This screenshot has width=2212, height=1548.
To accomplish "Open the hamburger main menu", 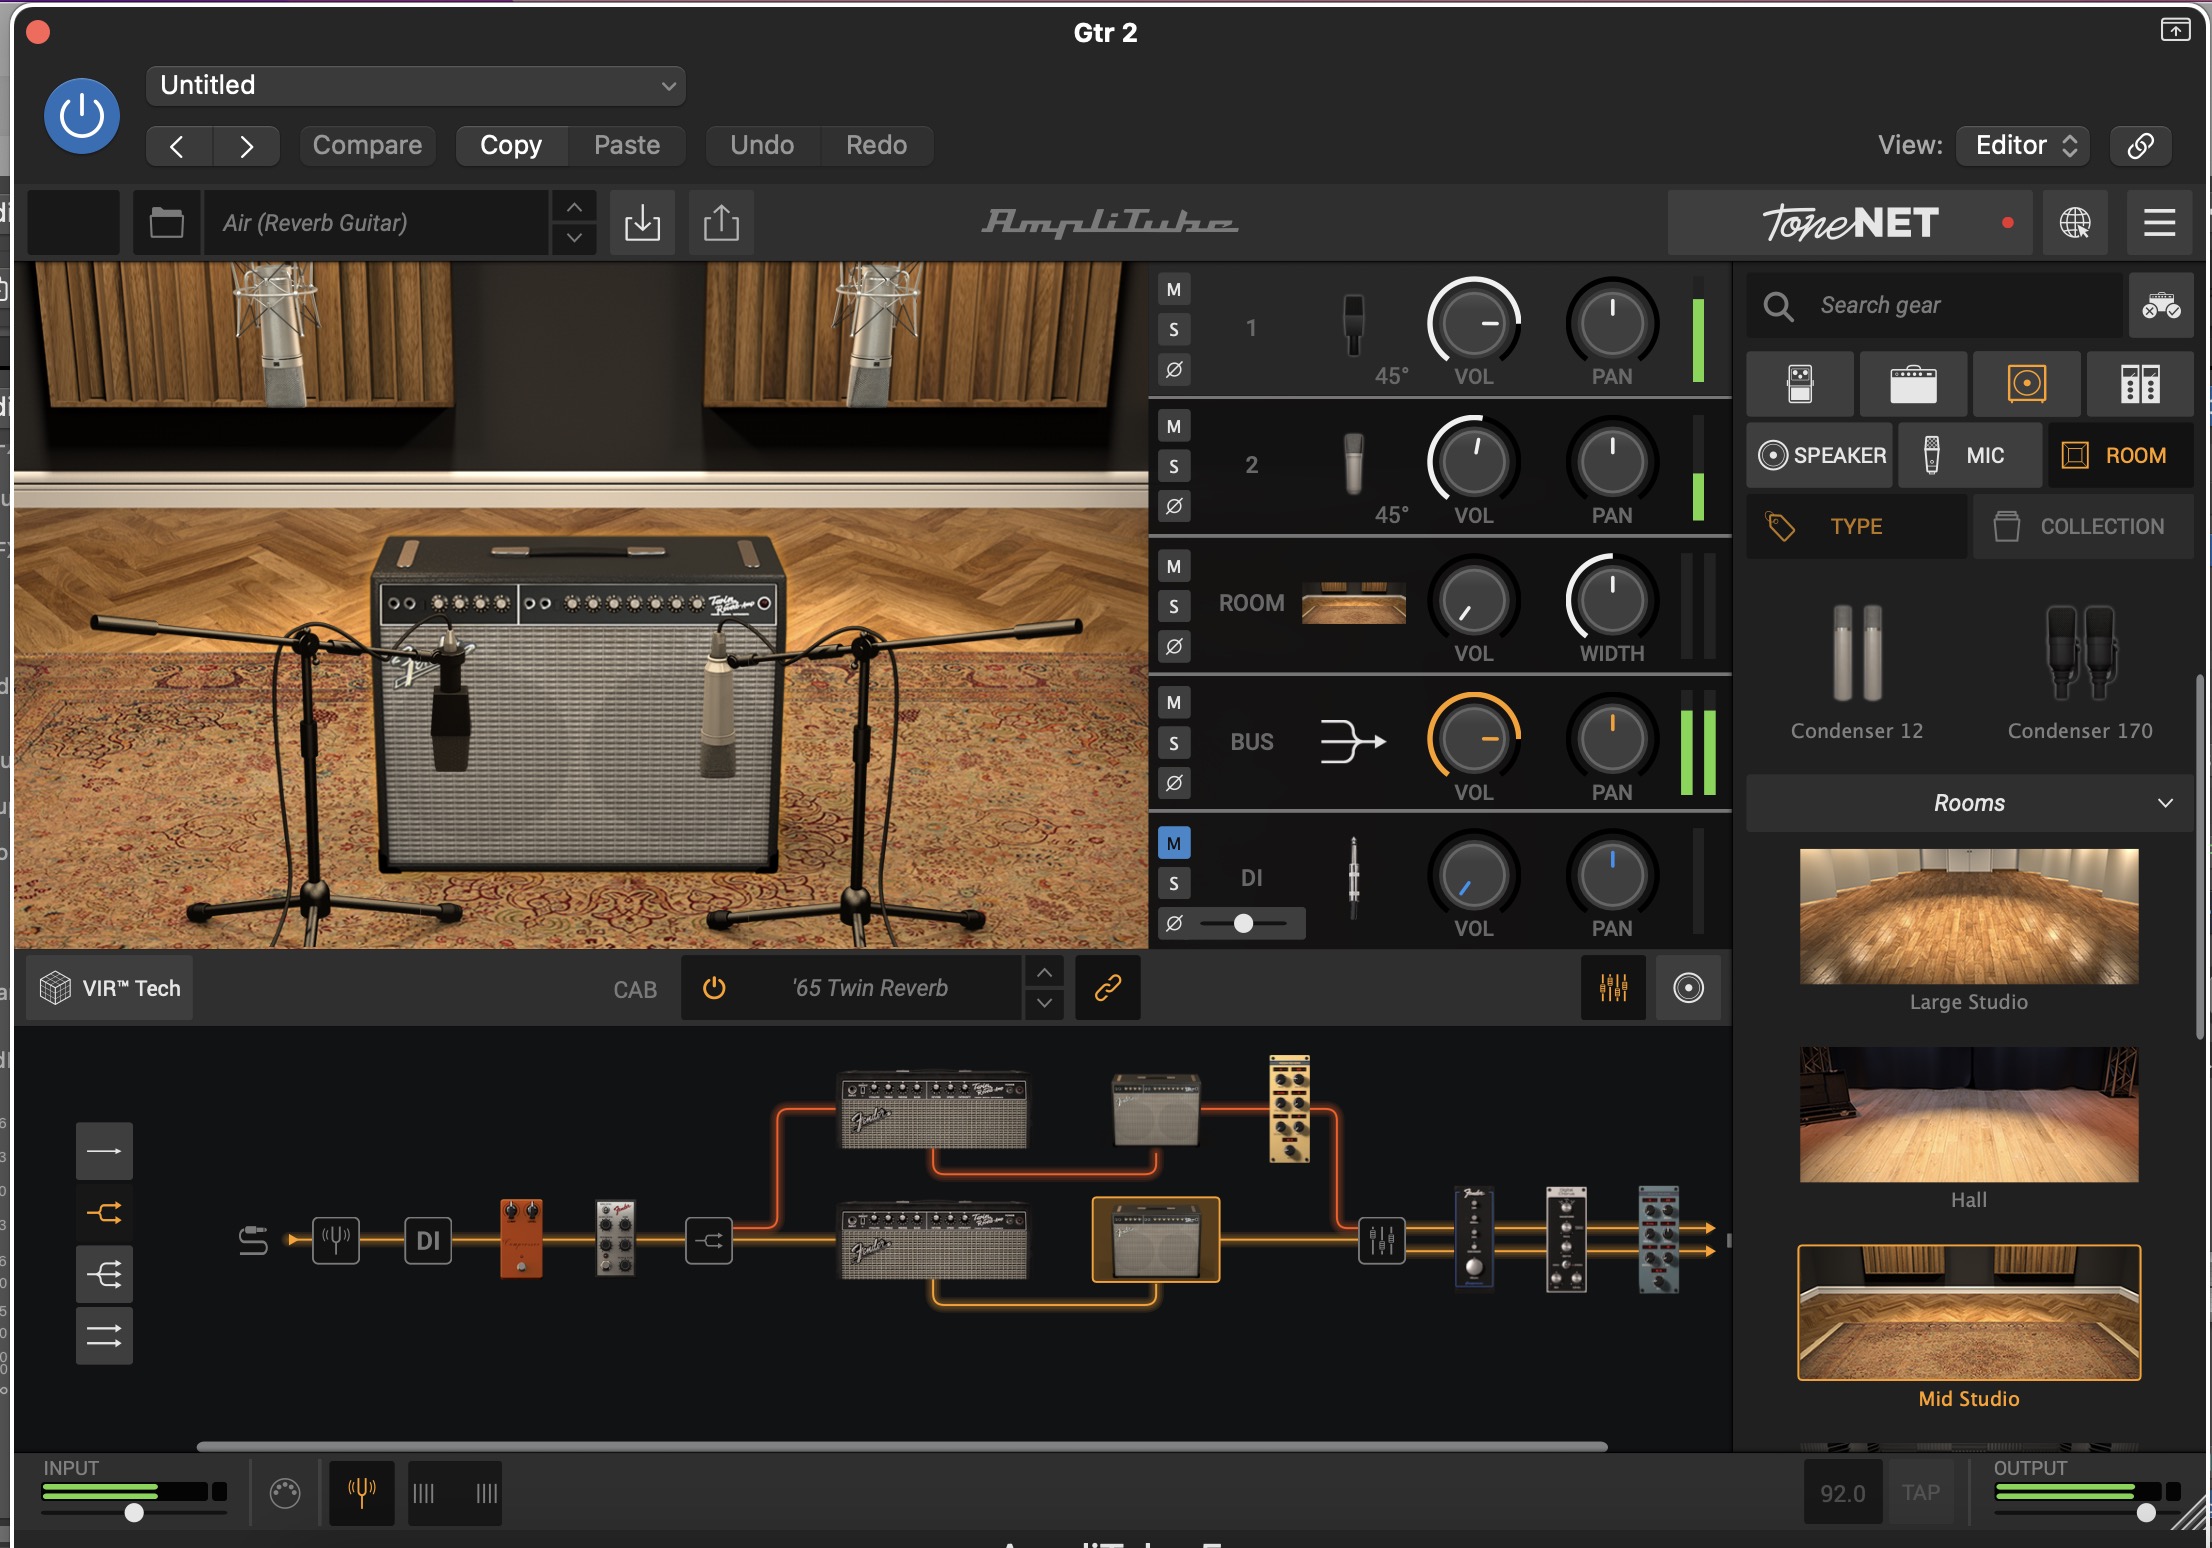I will (2160, 222).
